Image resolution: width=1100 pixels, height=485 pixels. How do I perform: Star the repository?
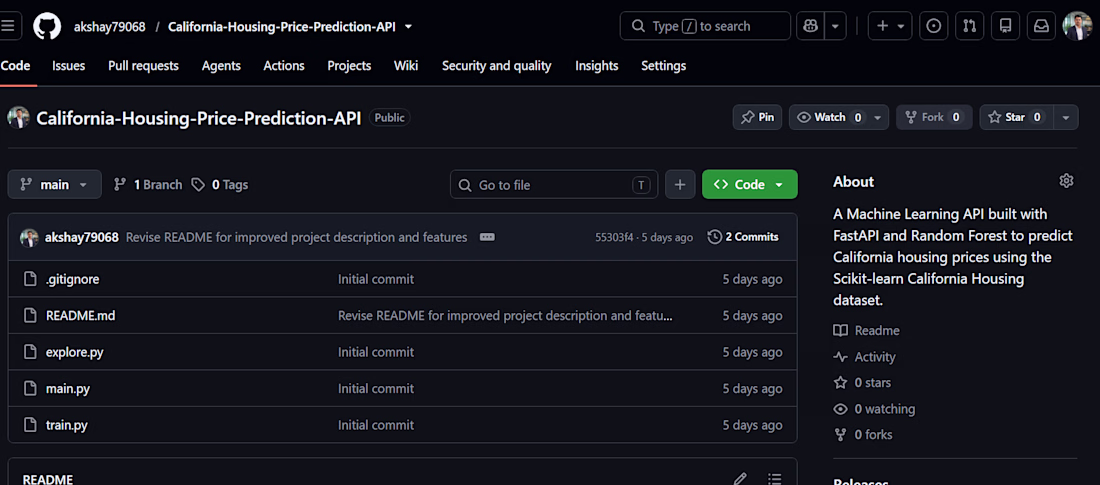(1015, 117)
